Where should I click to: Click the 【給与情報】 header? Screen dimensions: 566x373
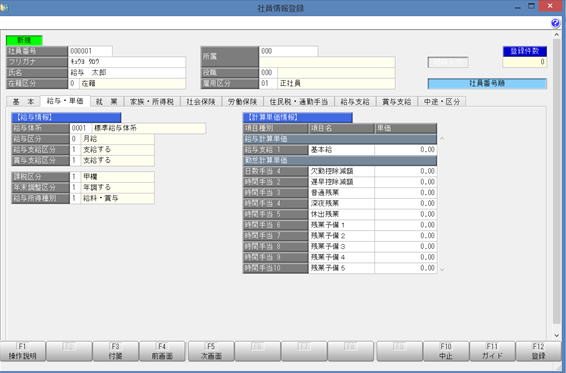click(66, 117)
